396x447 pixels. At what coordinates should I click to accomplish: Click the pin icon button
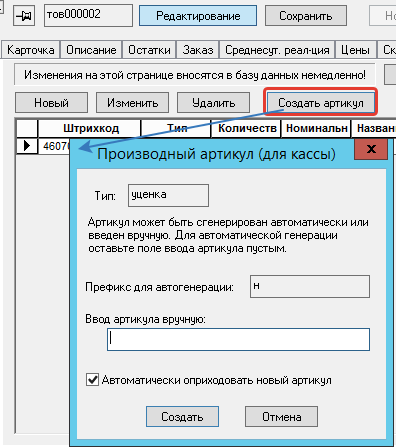pyautogui.click(x=24, y=16)
